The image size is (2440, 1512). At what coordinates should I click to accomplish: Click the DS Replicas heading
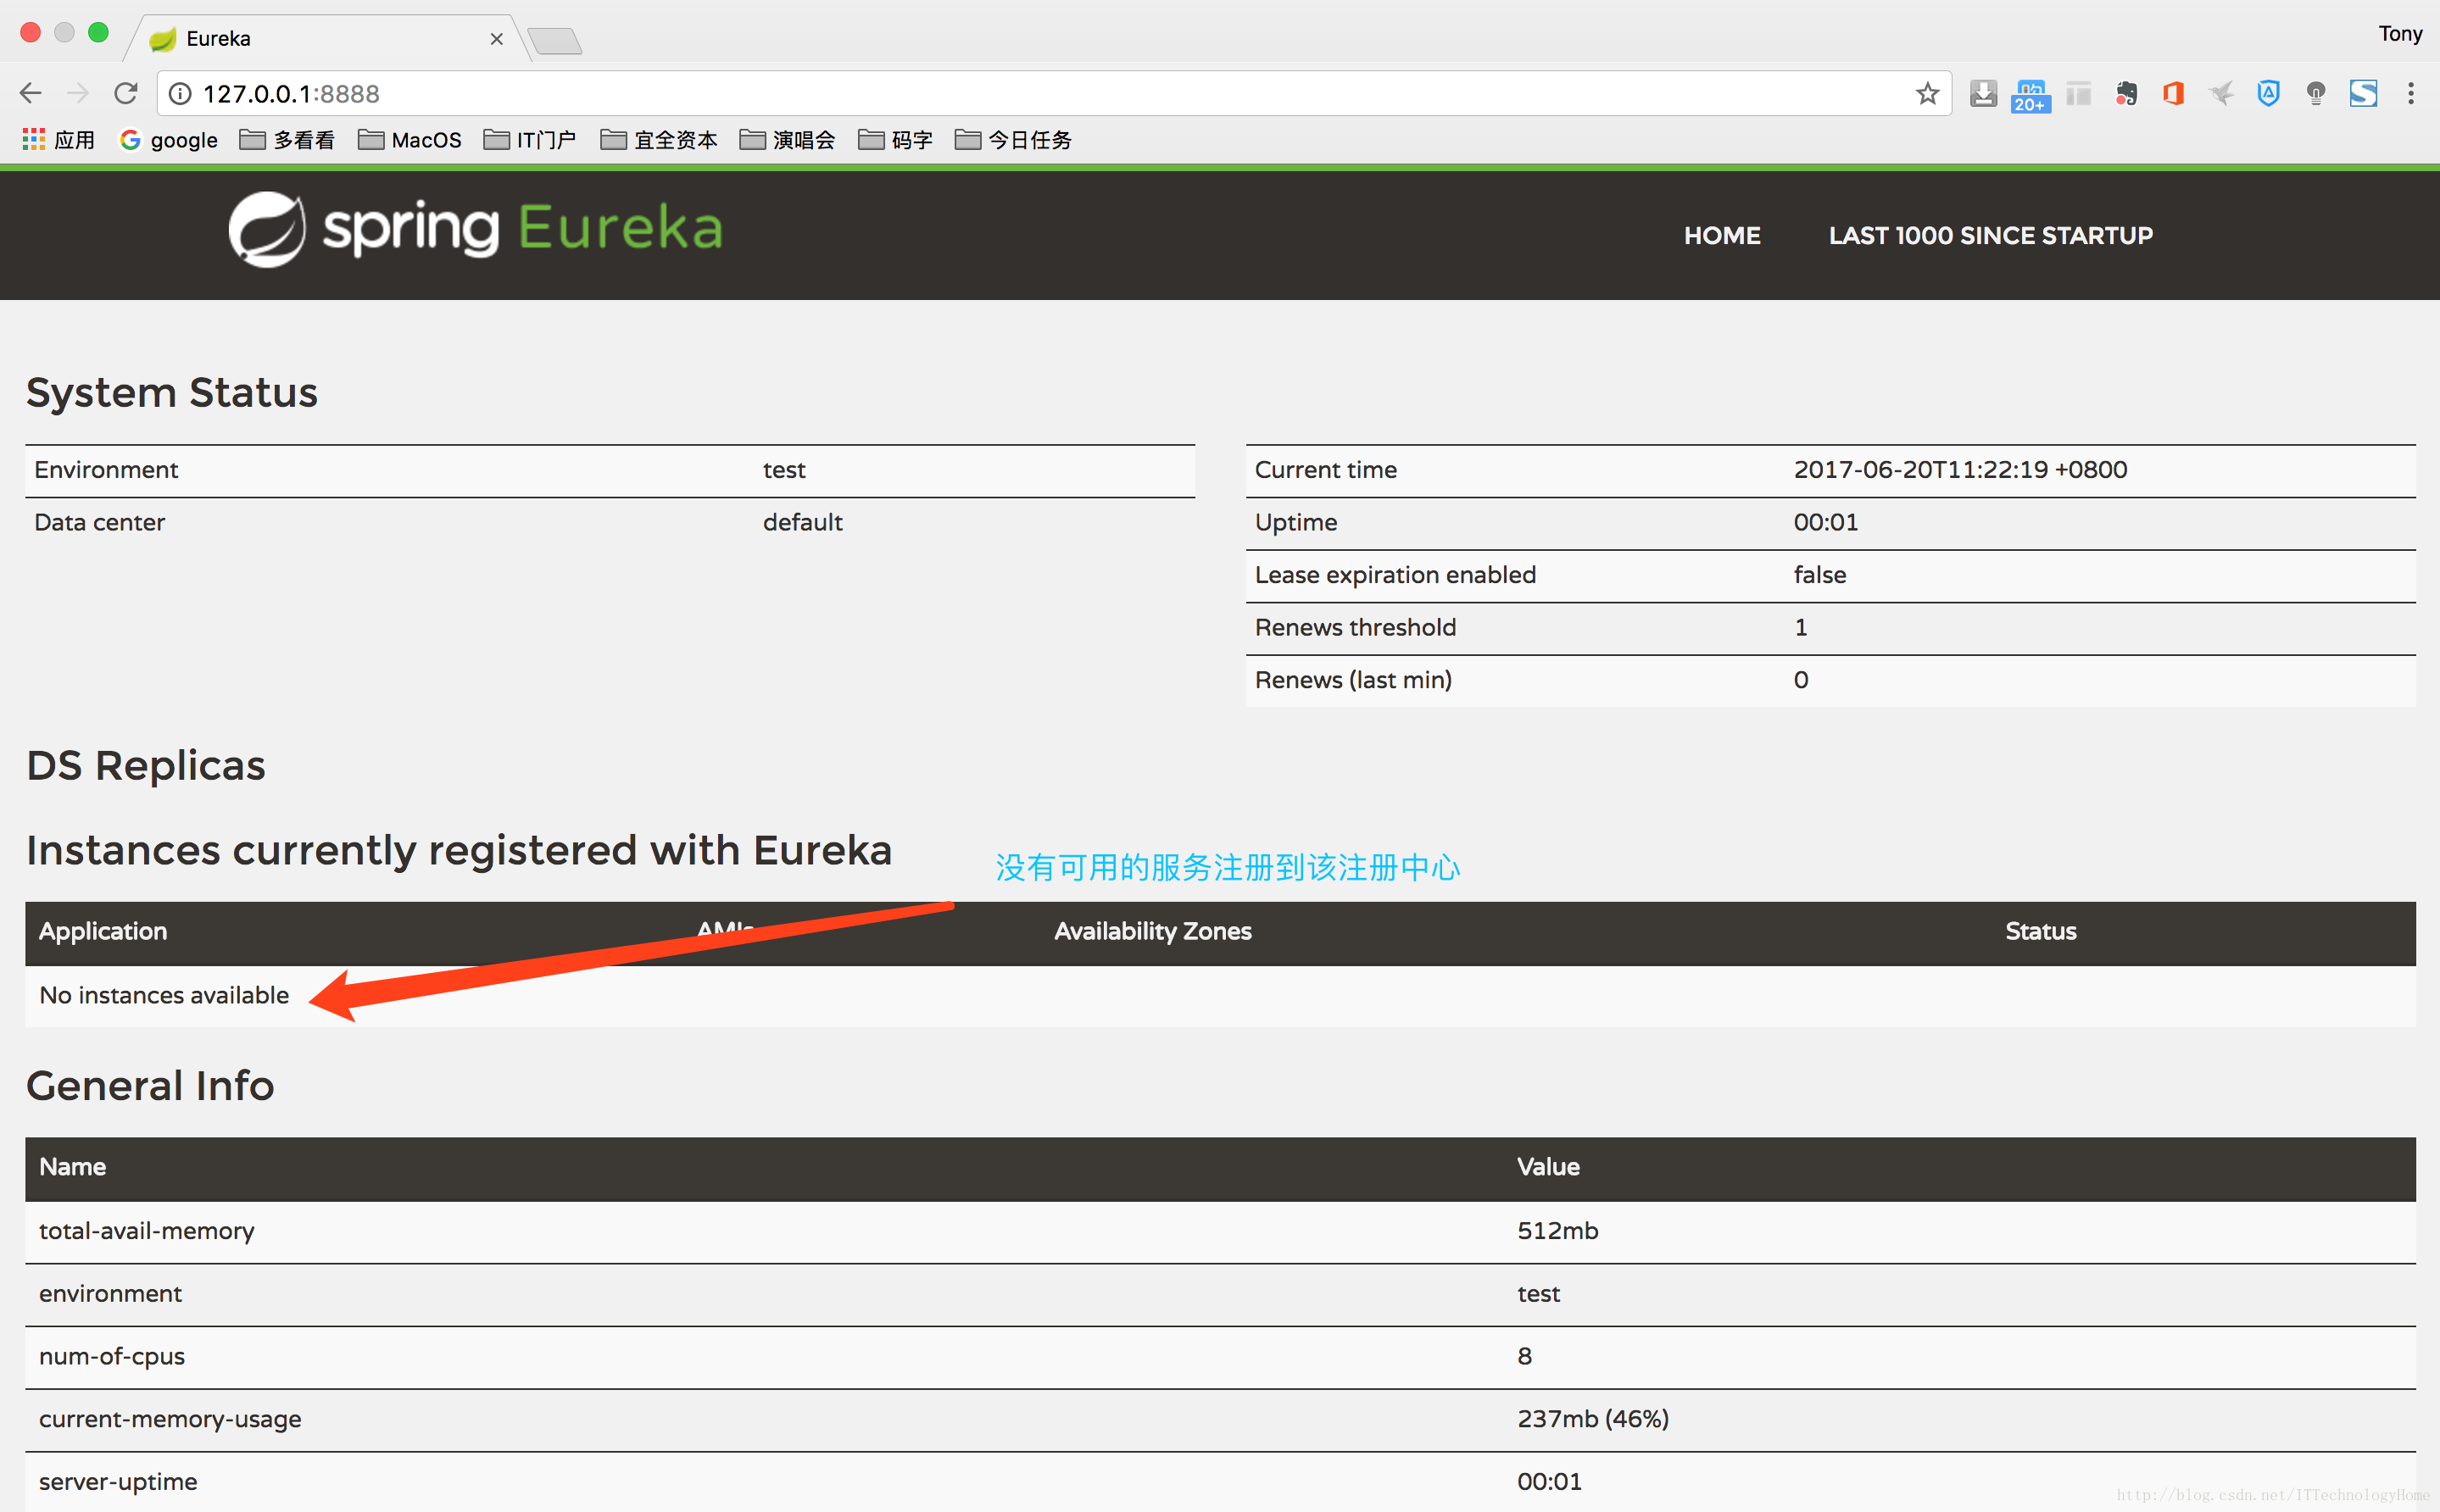pos(145,766)
